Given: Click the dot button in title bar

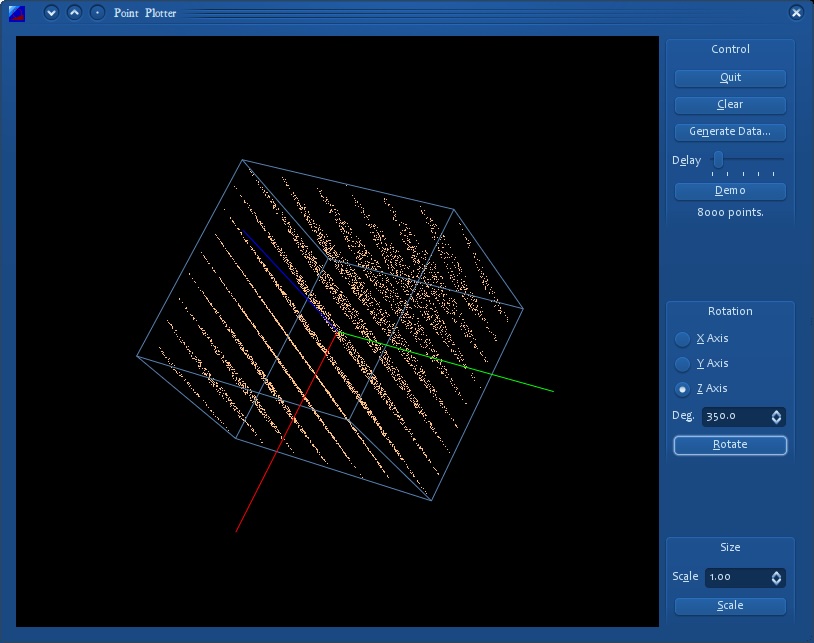Looking at the screenshot, I should coord(97,13).
